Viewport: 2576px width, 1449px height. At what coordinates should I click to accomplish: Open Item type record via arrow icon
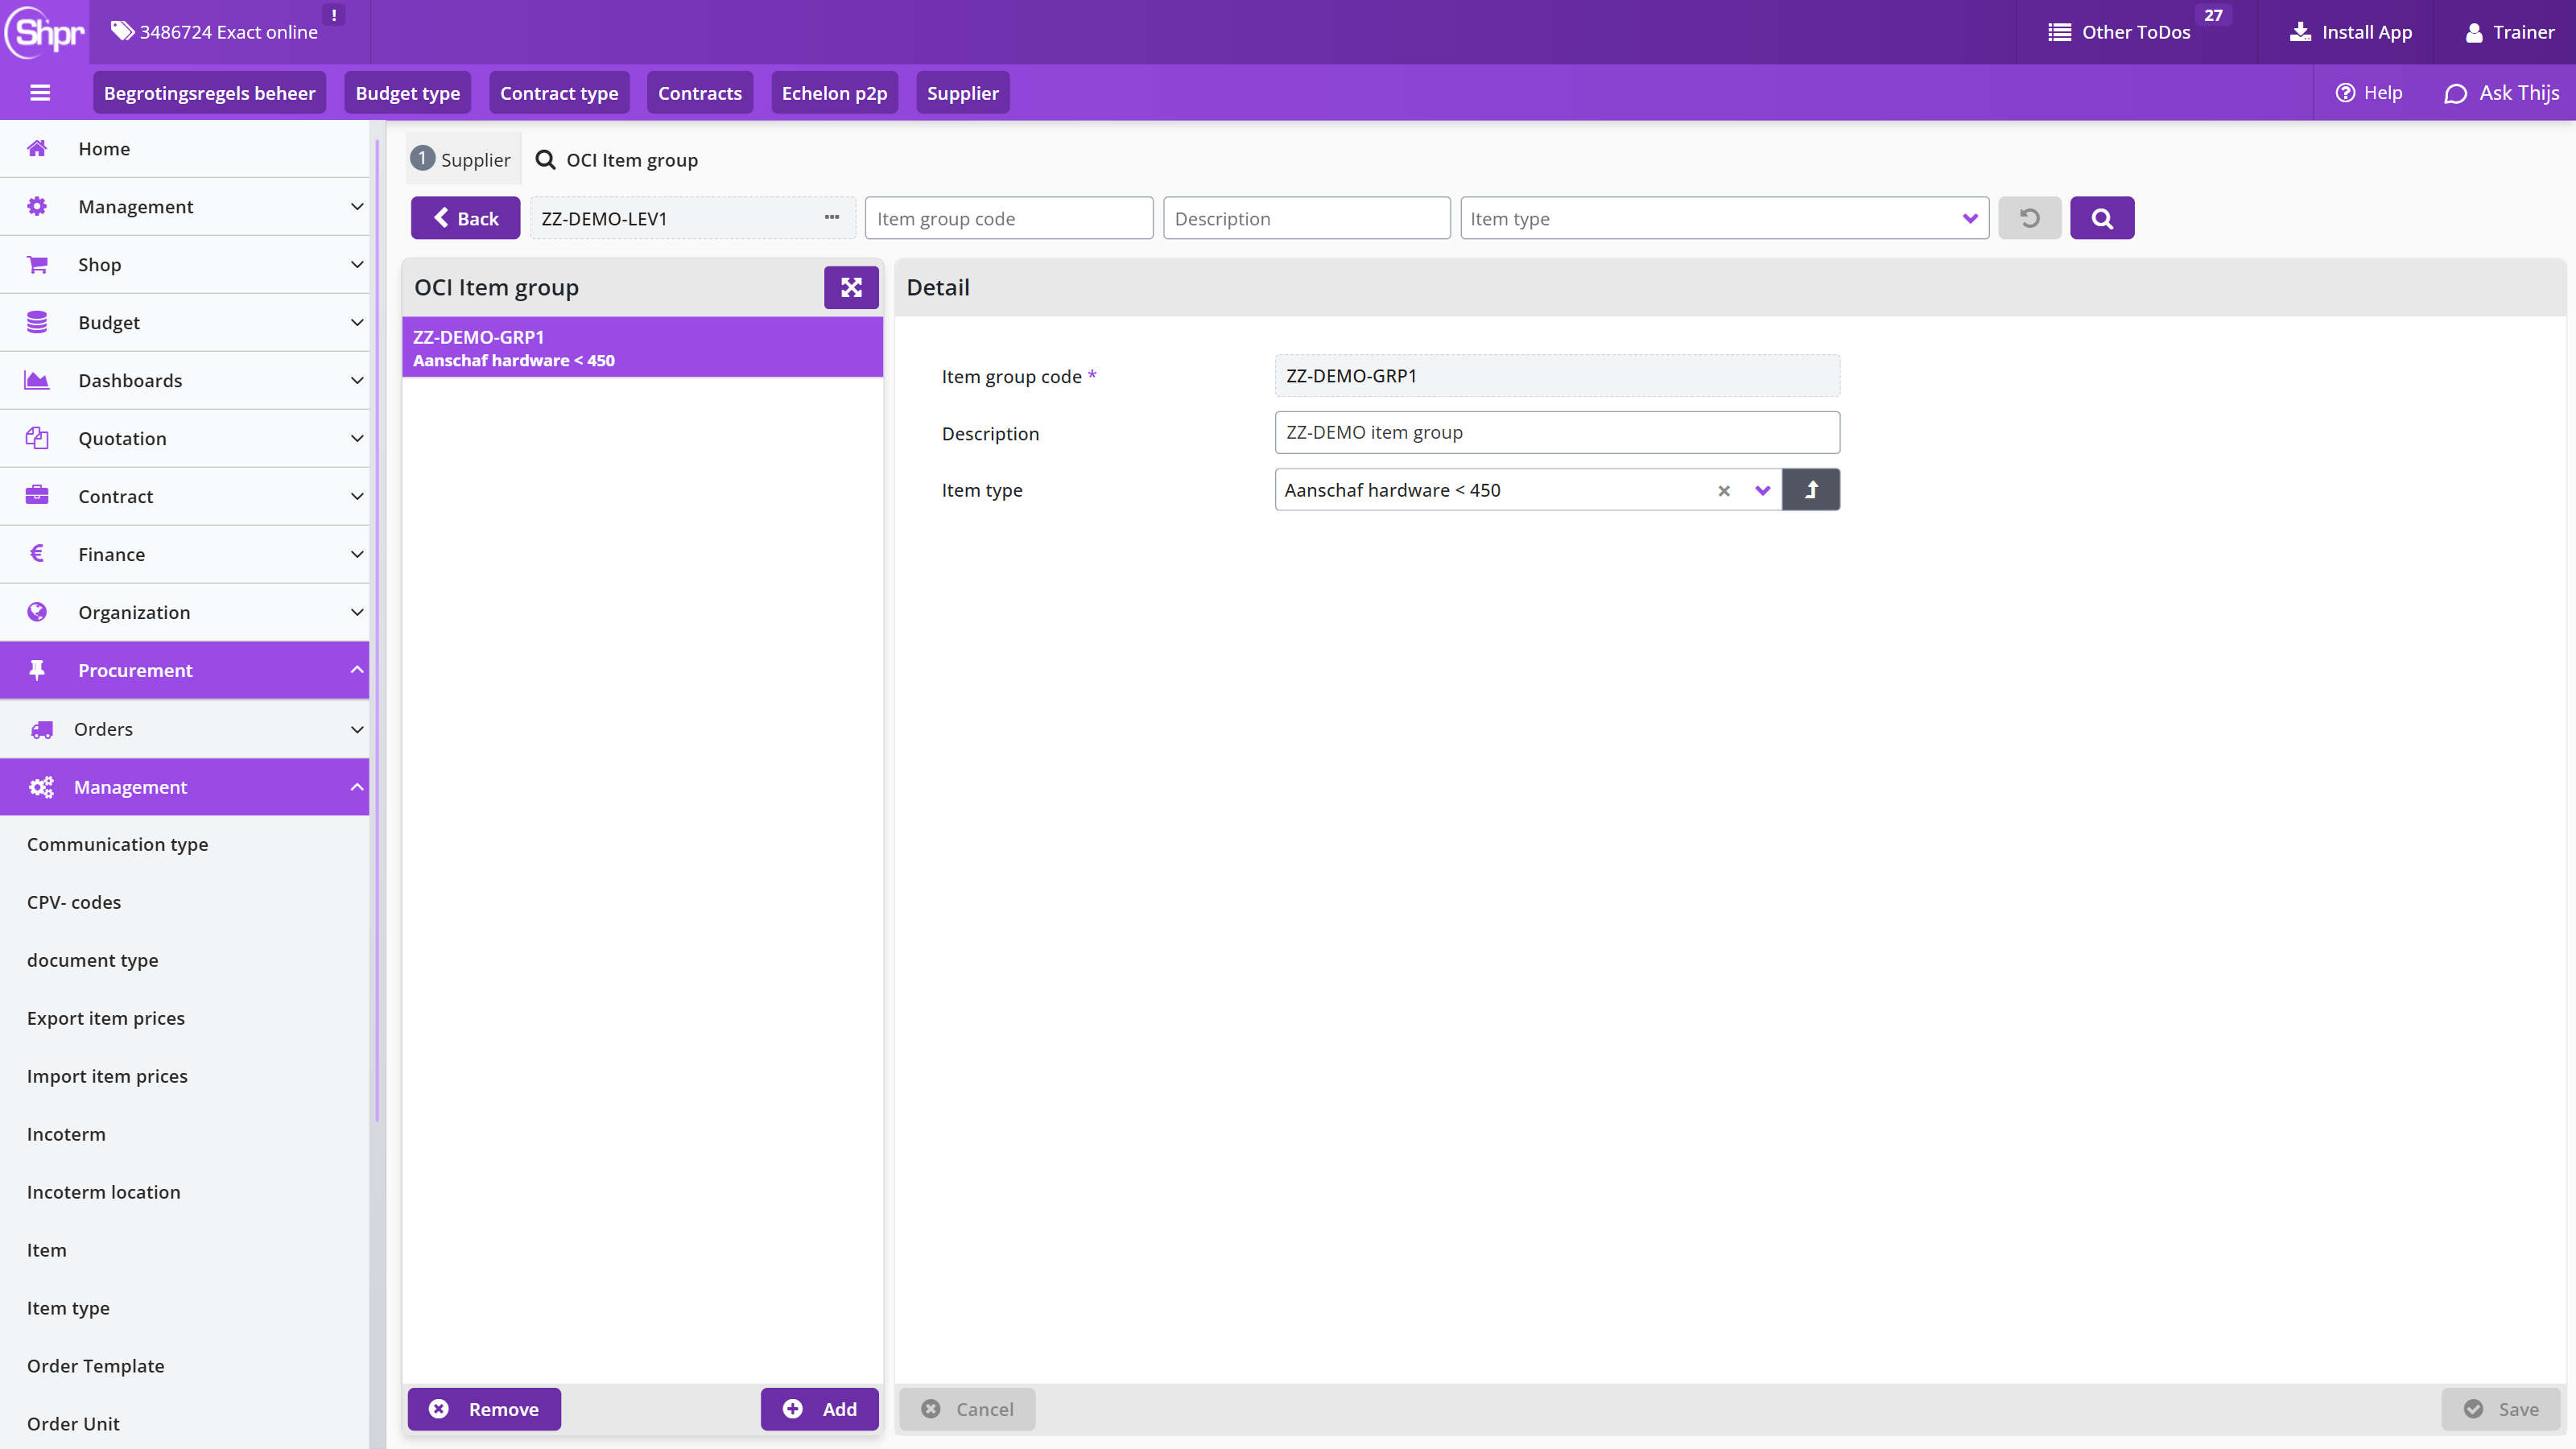[1811, 490]
